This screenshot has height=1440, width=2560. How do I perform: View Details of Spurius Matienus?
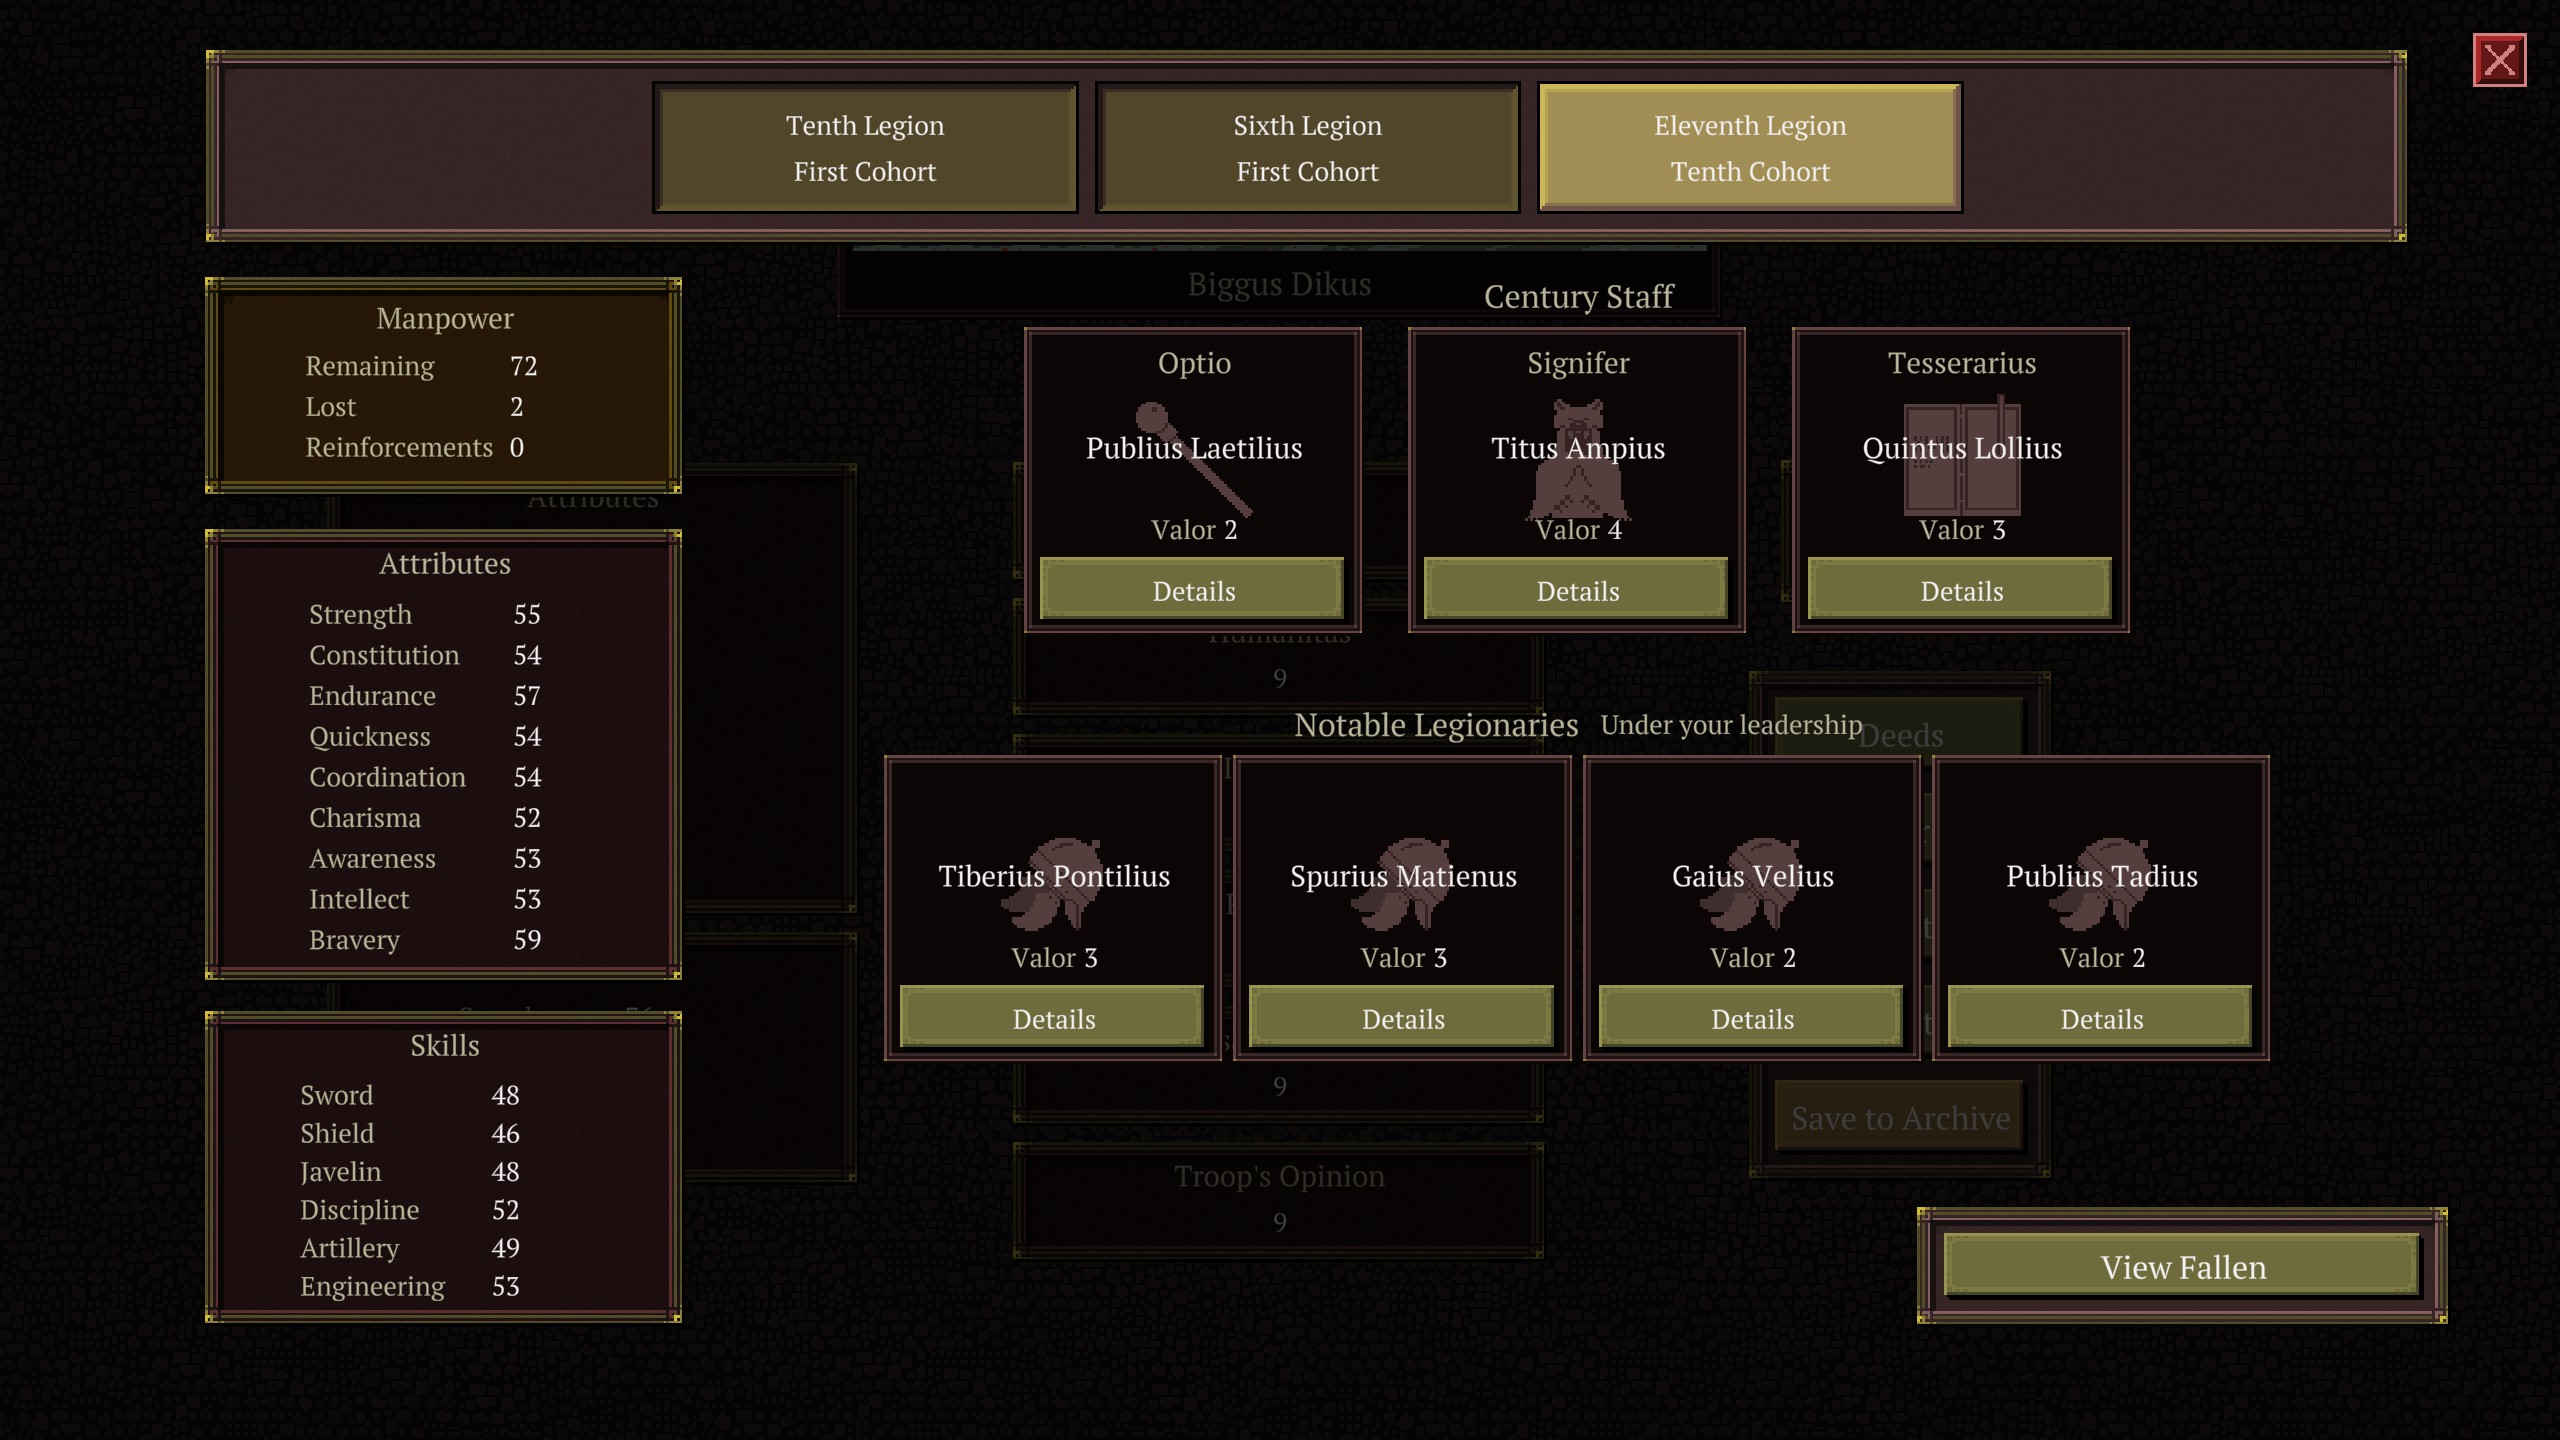(x=1402, y=1018)
